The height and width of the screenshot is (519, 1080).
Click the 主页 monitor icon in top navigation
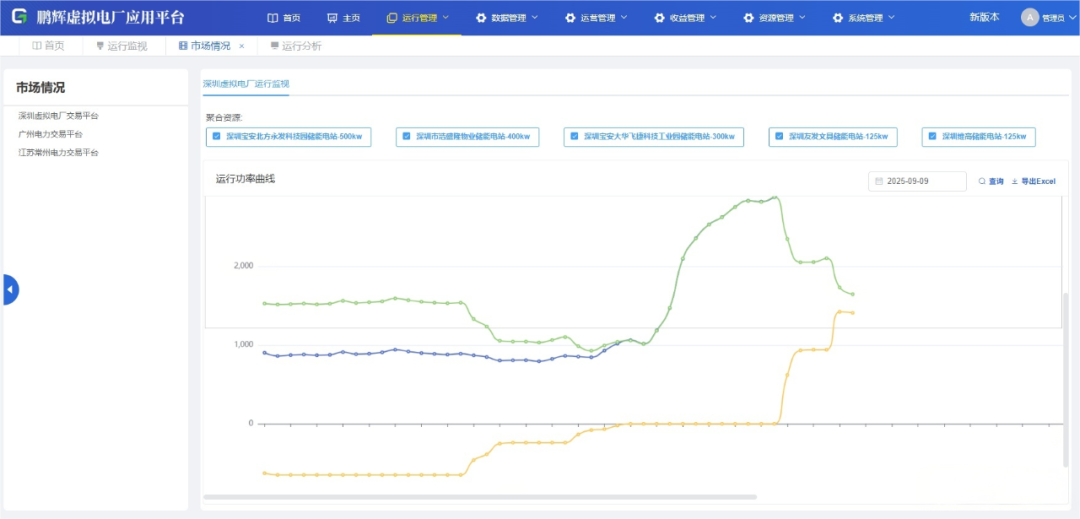(x=332, y=18)
